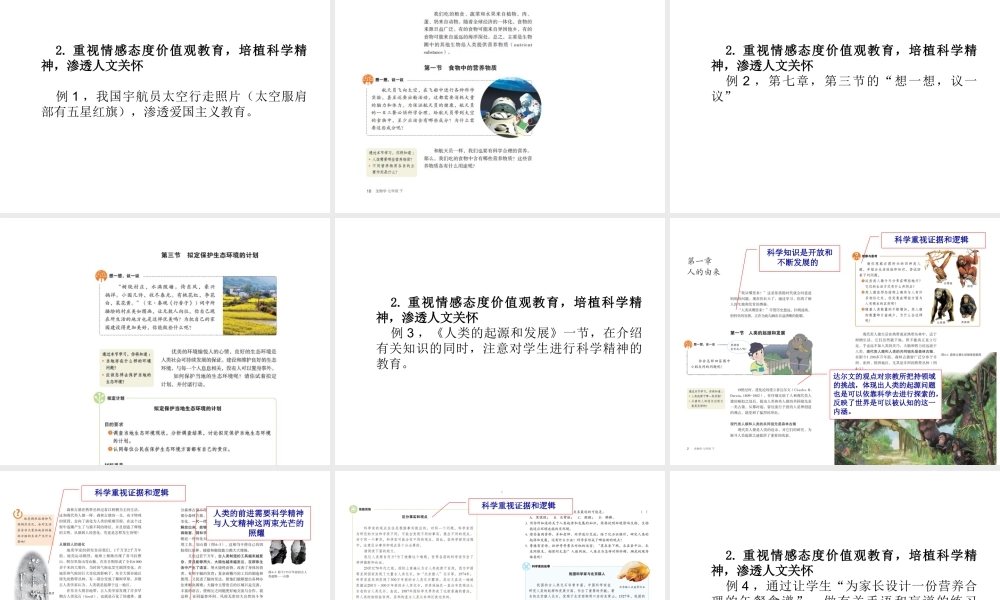Open the slide with 第一章 人的由来 page
Screen dimensions: 1000x600
pyautogui.click(x=835, y=342)
